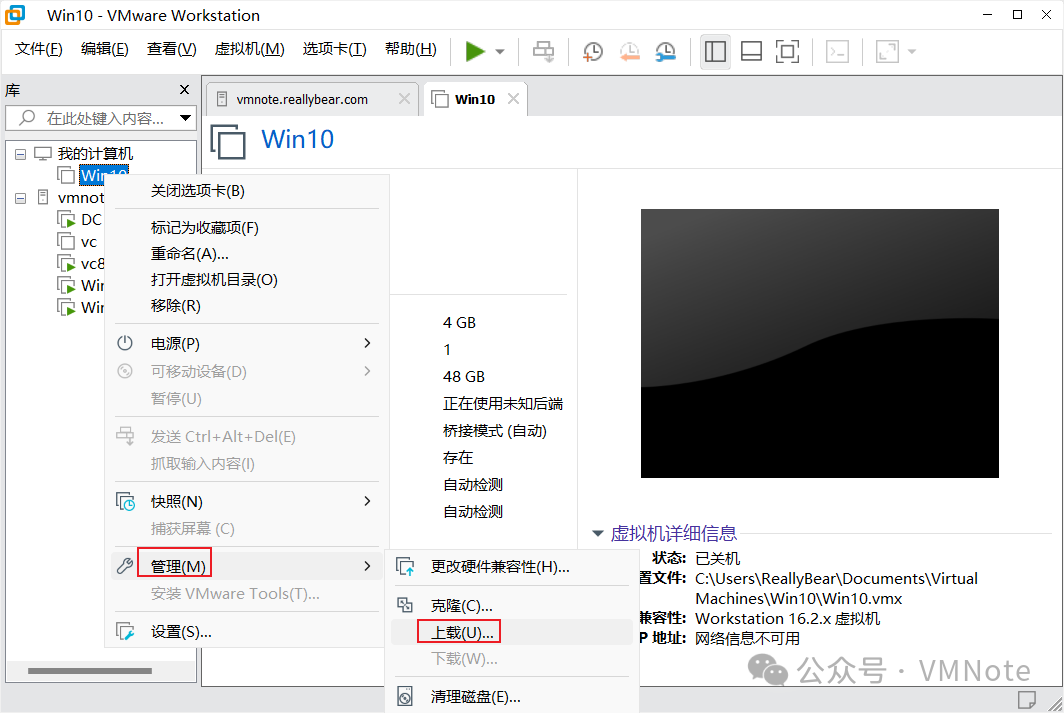Choose 克隆(C)... in manage submenu
Screen dimensions: 1064x713
(x=461, y=606)
